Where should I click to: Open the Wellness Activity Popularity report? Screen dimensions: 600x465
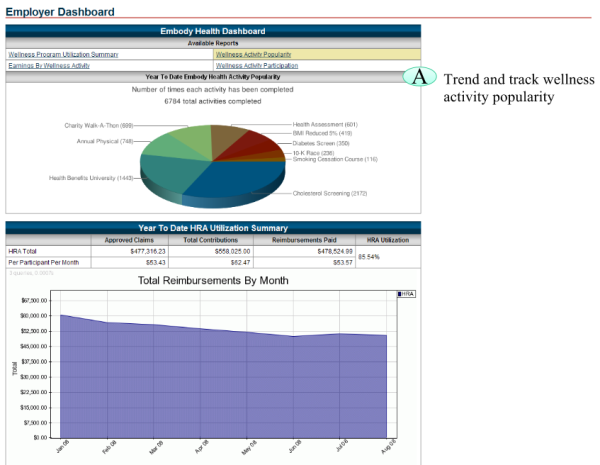coord(253,55)
